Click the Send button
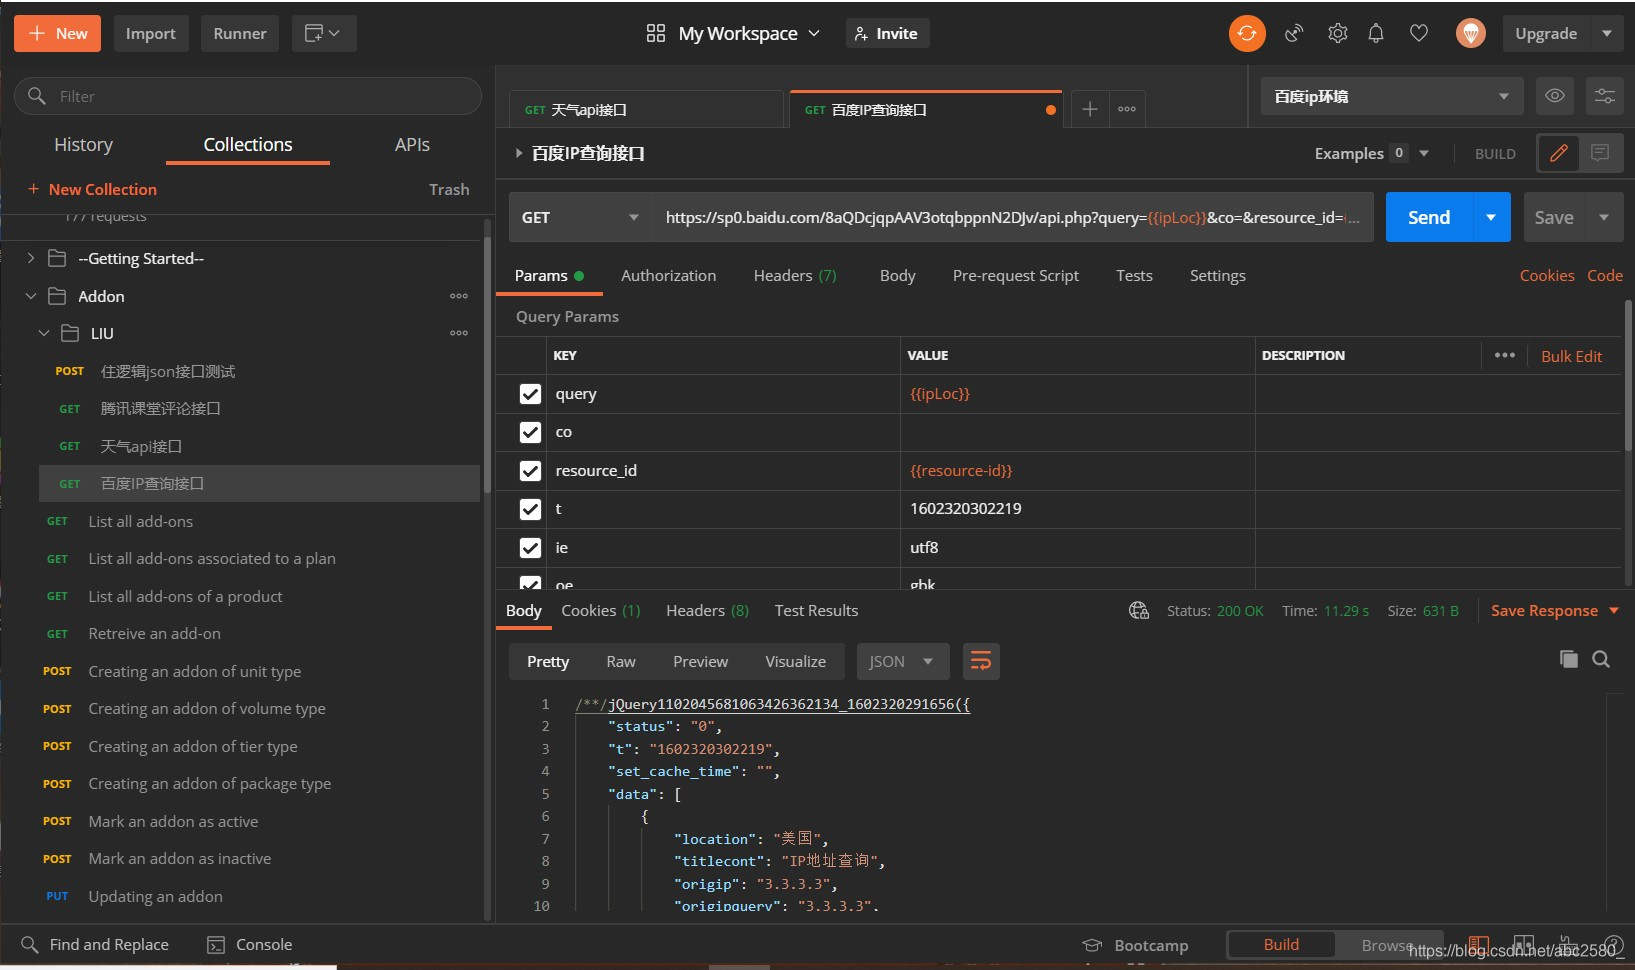This screenshot has height=970, width=1635. pos(1429,217)
